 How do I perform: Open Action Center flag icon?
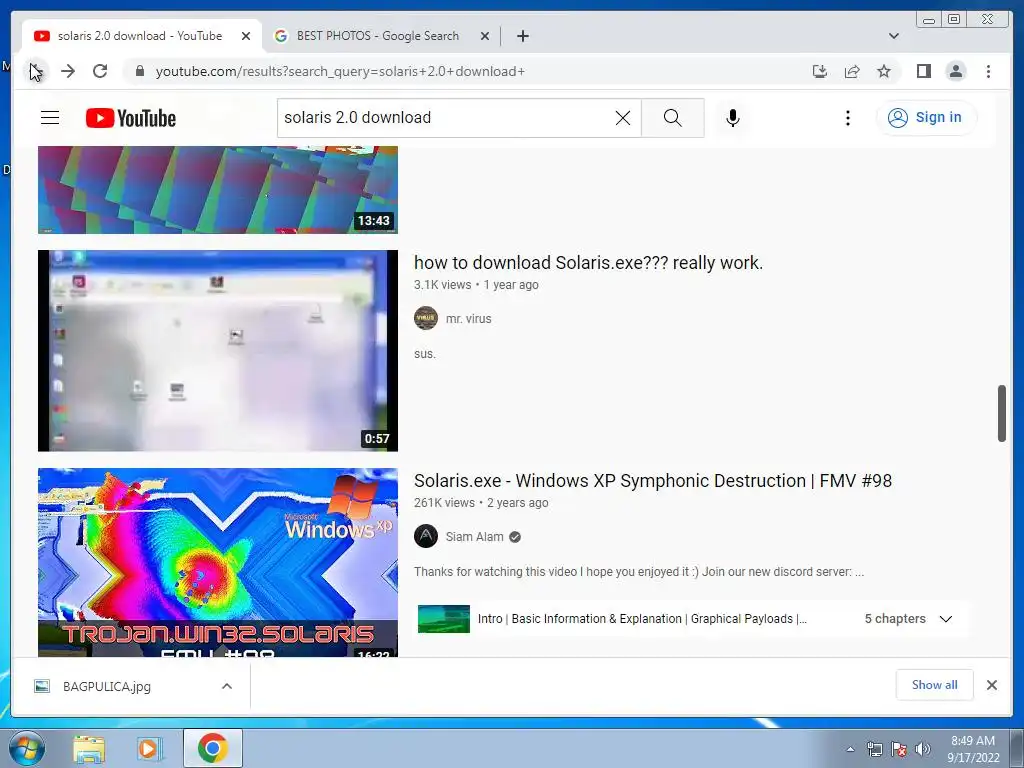click(899, 749)
